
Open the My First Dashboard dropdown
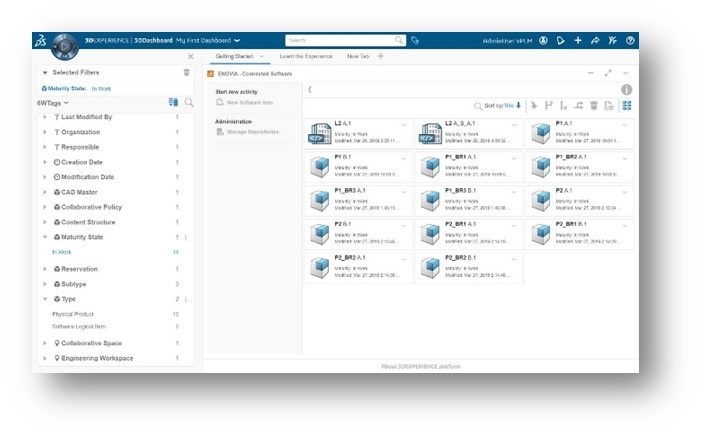click(x=237, y=40)
